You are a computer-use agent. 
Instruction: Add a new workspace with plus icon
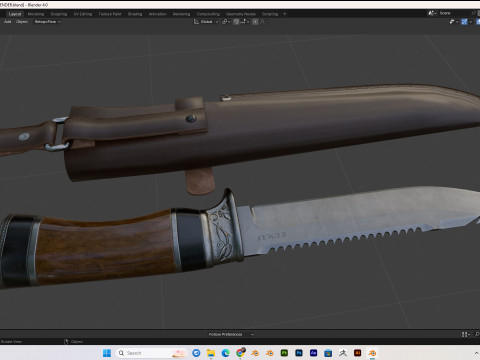[x=285, y=14]
